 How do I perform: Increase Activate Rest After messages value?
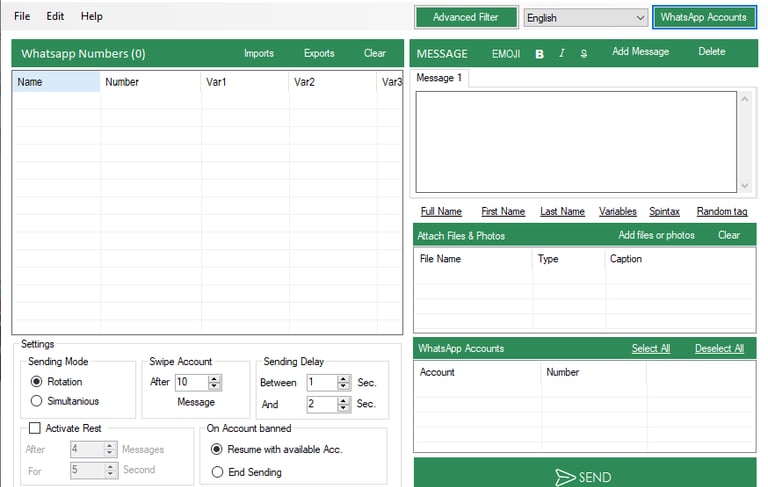110,445
